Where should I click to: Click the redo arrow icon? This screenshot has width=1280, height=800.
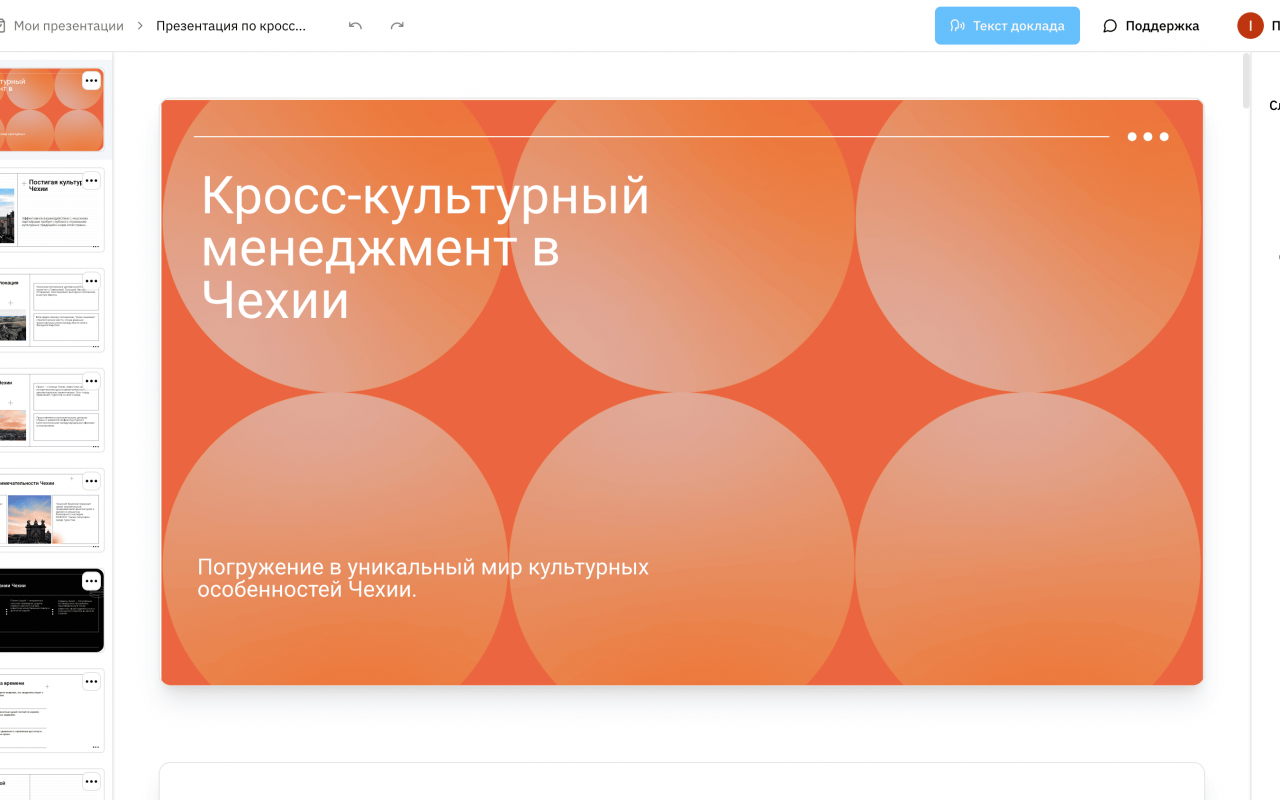tap(397, 26)
